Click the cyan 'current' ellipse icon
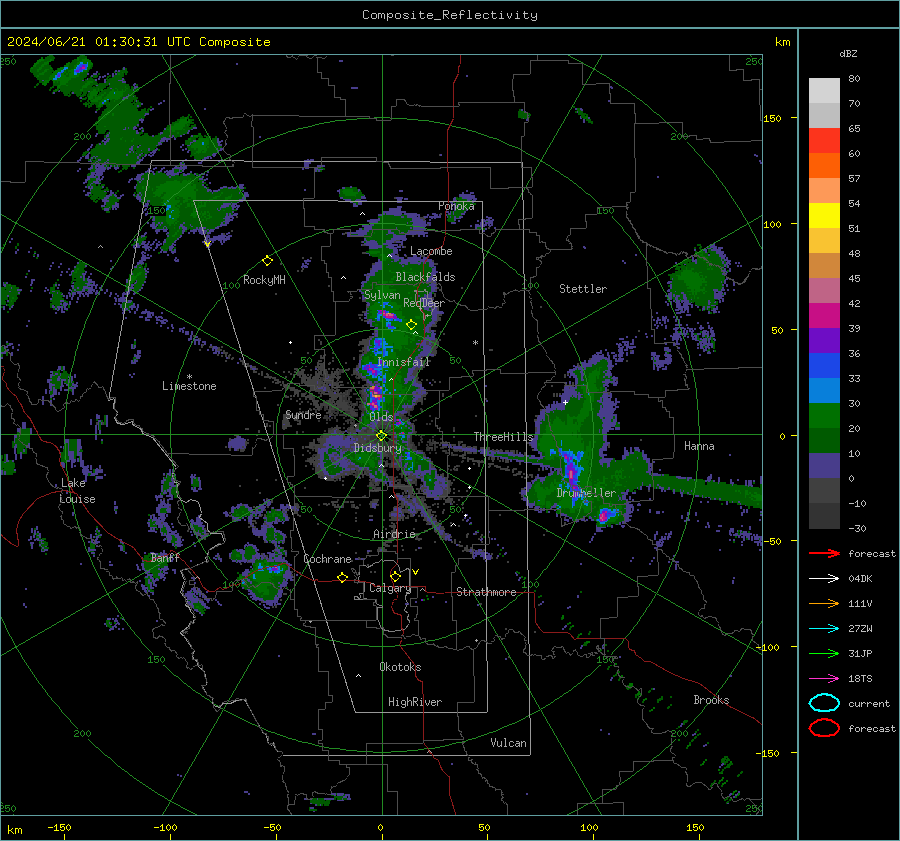Image resolution: width=900 pixels, height=841 pixels. pyautogui.click(x=824, y=703)
